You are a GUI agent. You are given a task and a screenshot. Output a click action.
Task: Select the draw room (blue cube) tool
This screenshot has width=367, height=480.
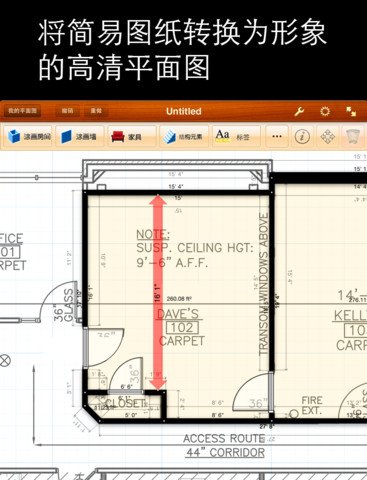(x=29, y=136)
